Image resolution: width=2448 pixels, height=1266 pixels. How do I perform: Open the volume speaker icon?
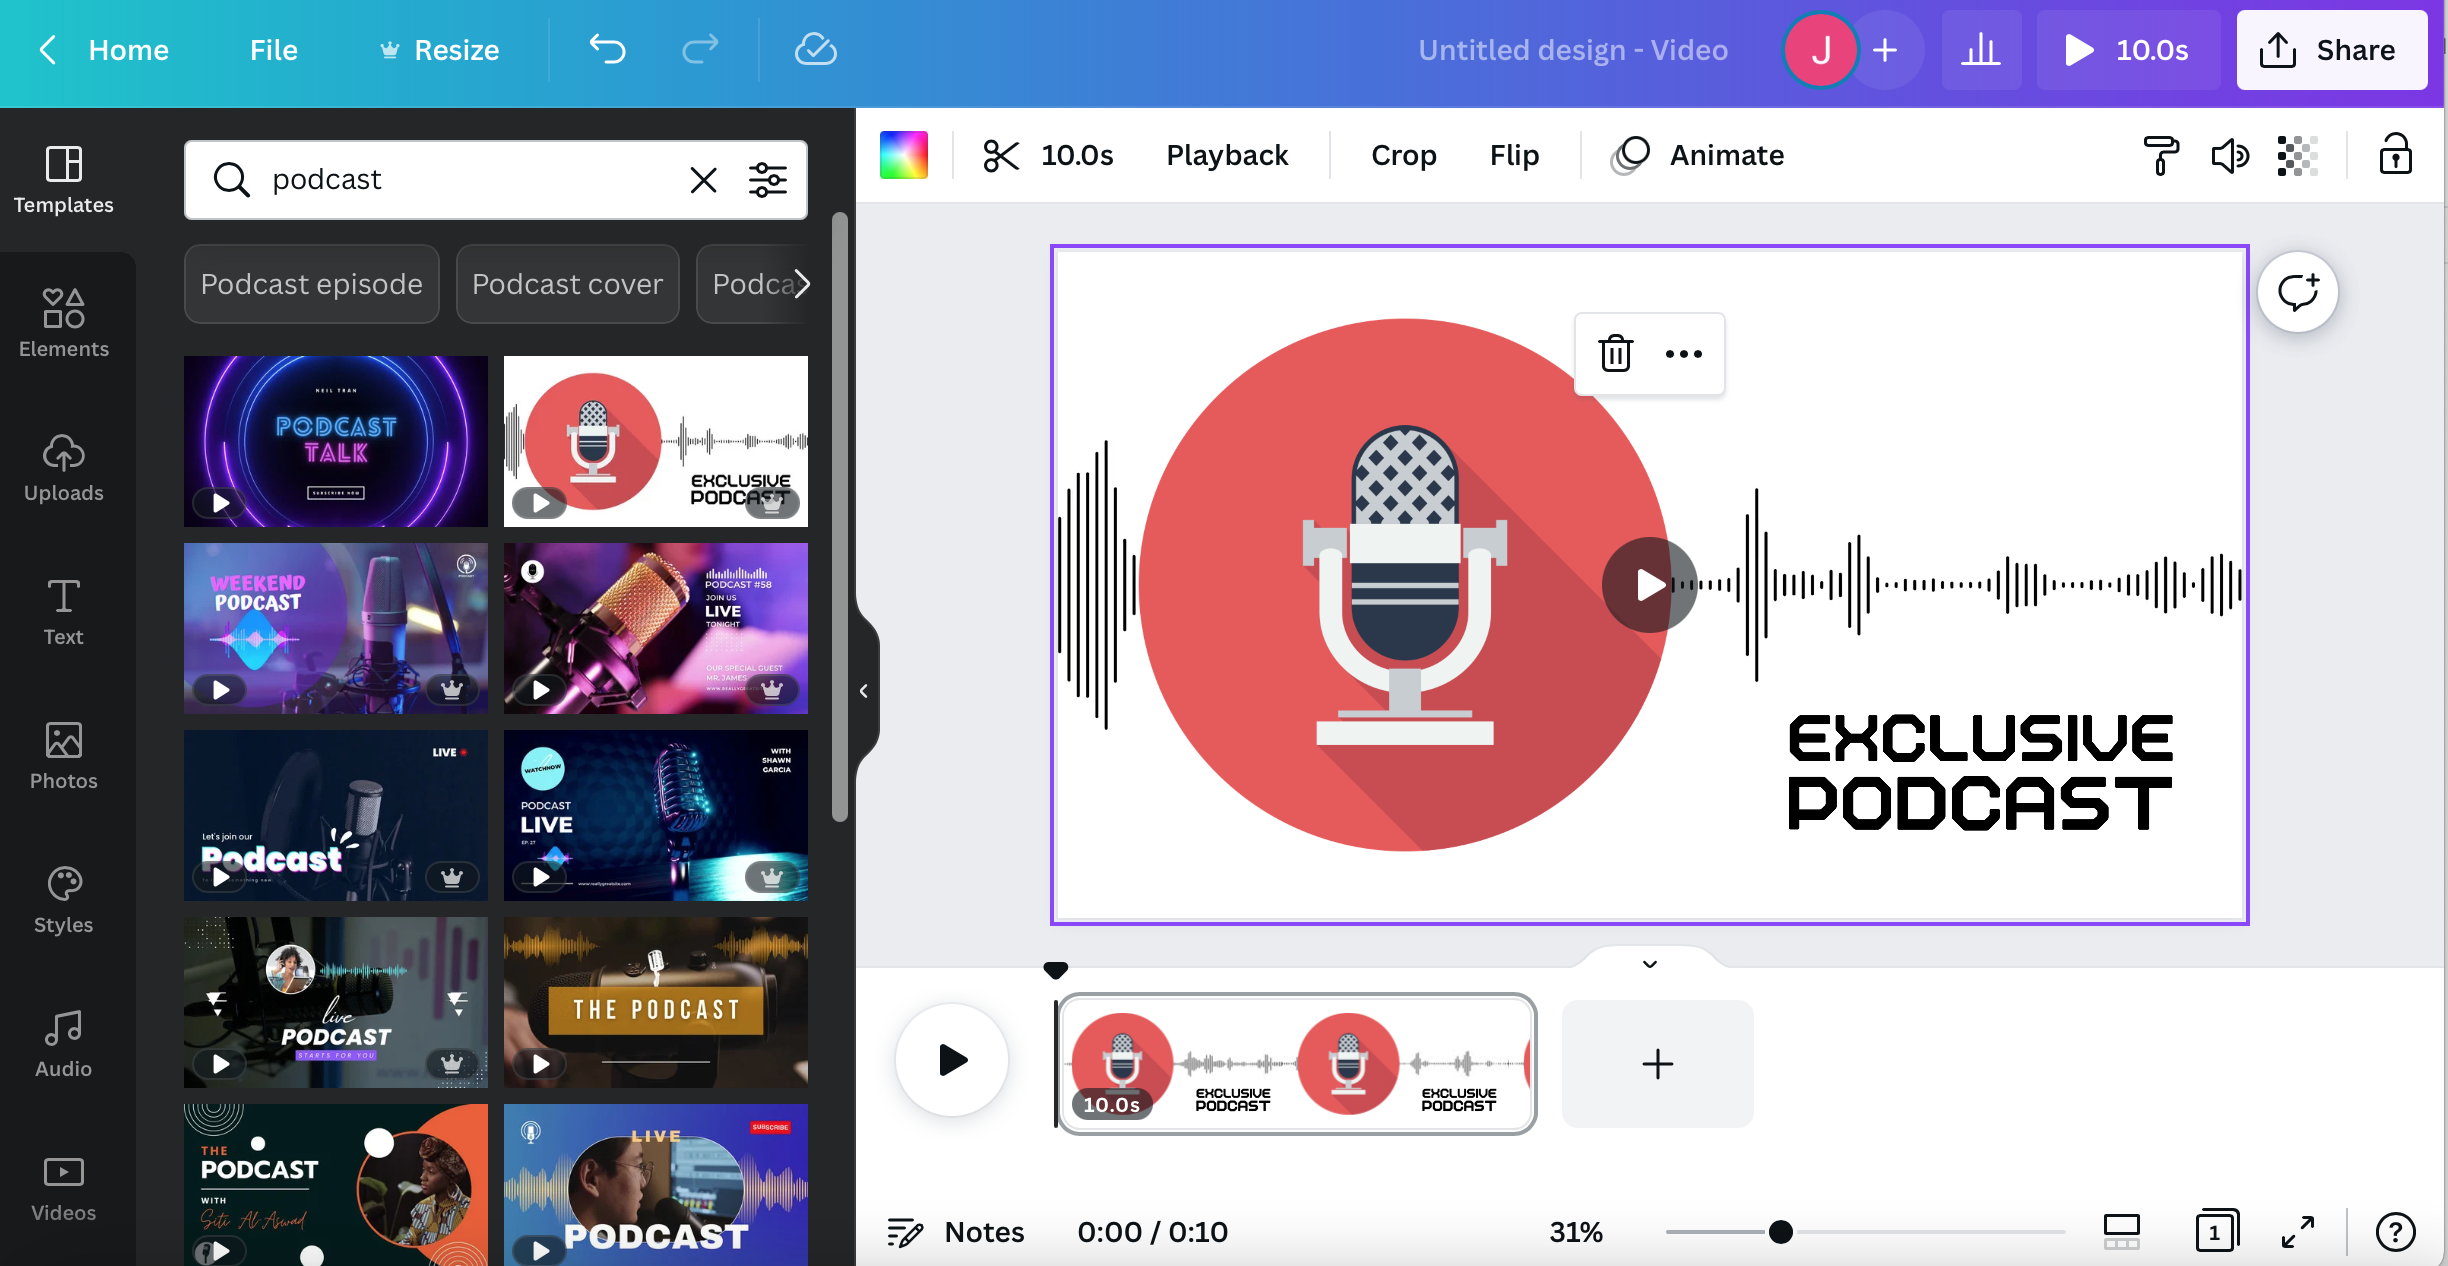click(2229, 155)
